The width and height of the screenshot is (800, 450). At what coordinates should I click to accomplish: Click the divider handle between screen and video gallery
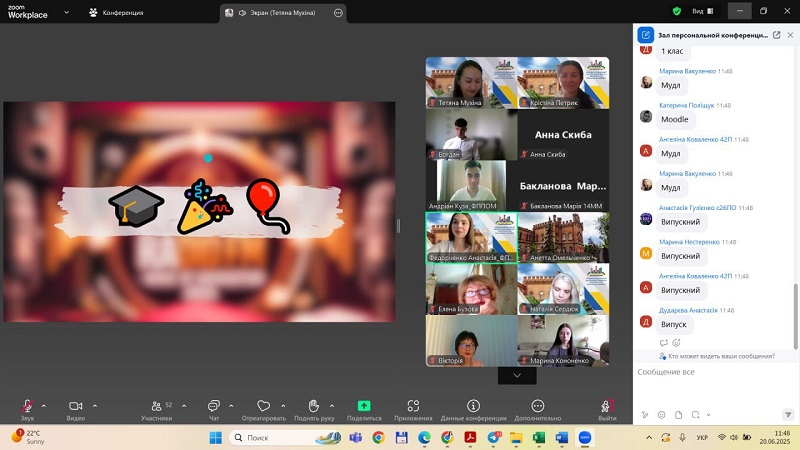398,226
